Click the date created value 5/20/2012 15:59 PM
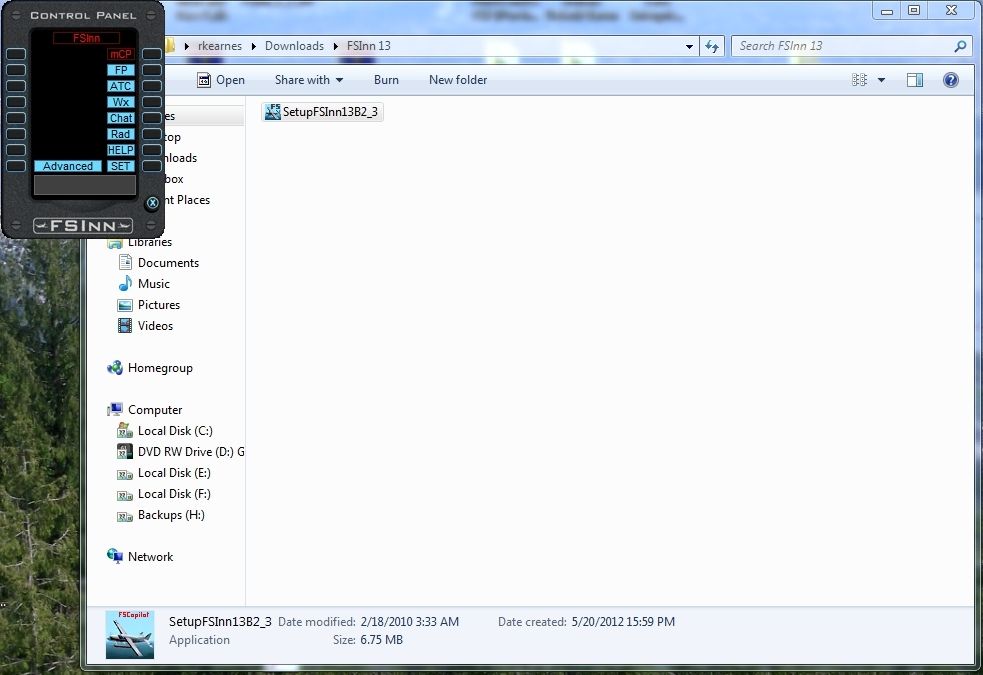983x675 pixels. point(623,622)
